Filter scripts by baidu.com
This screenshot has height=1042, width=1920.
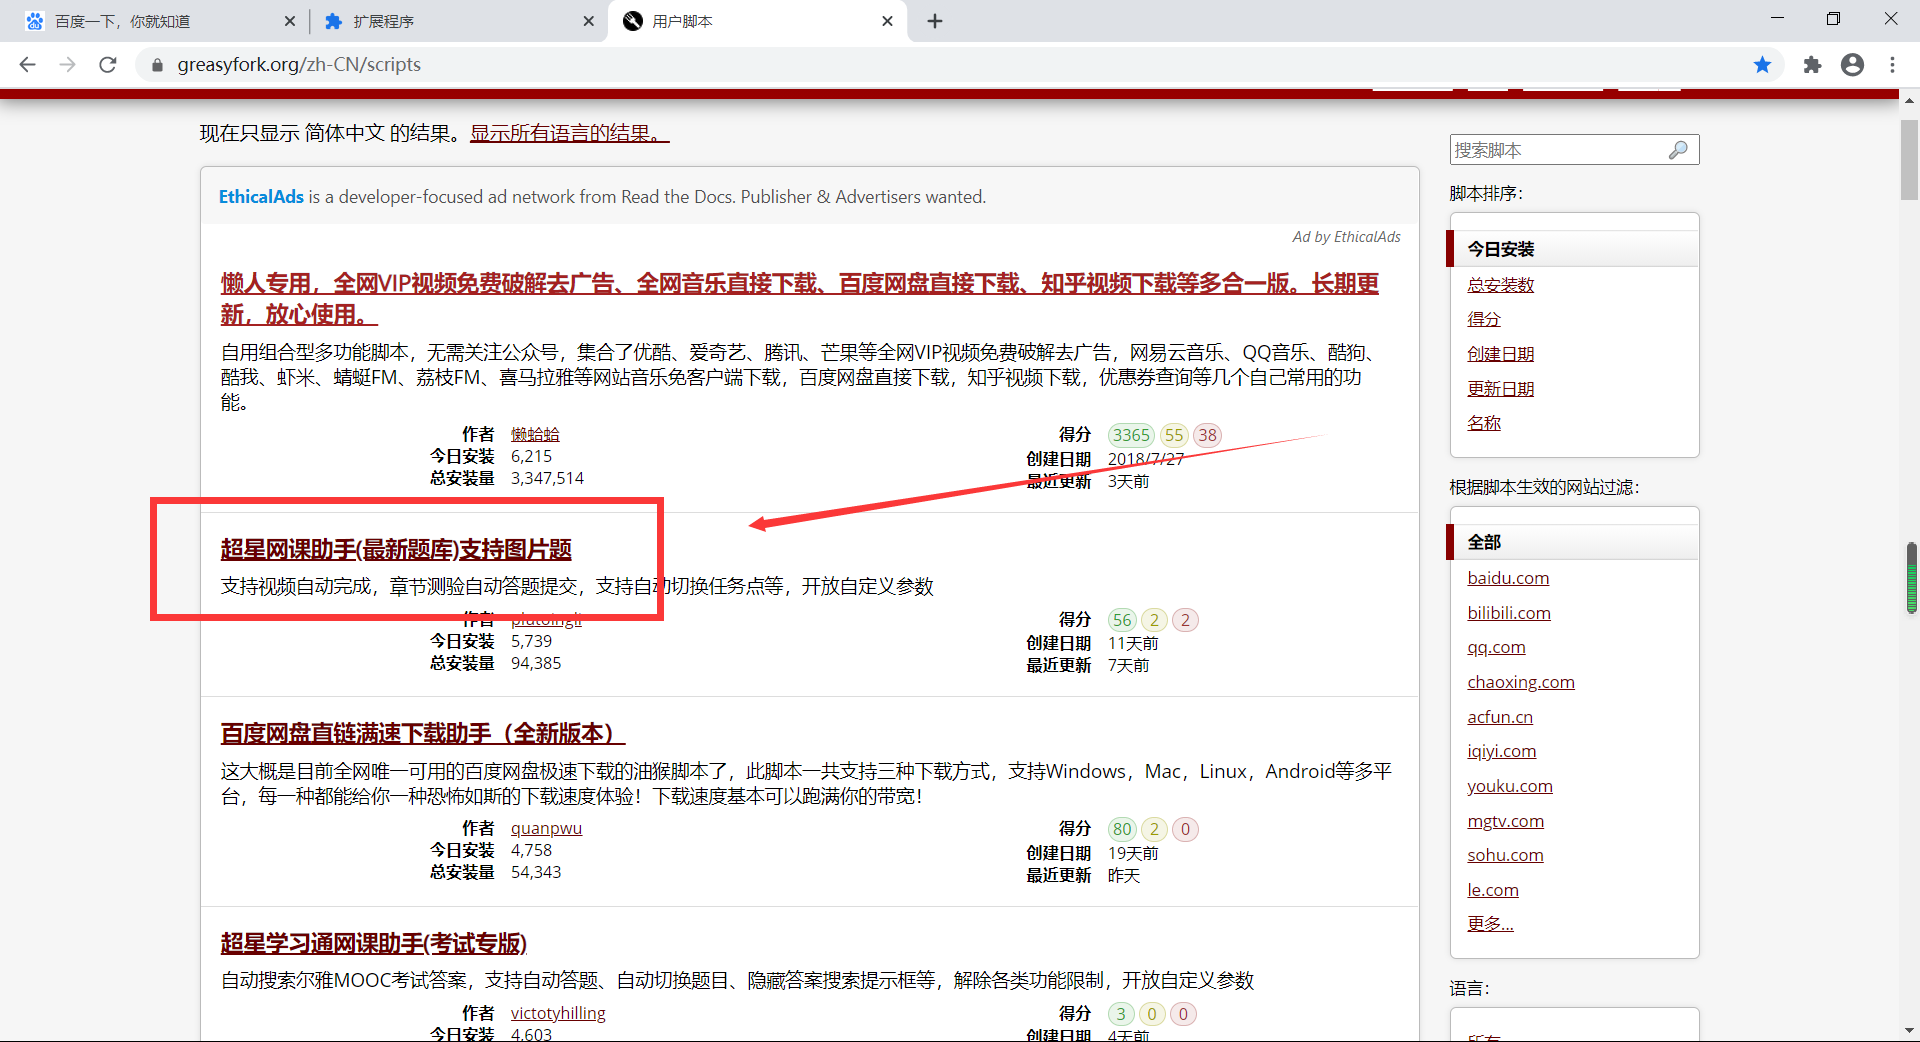tap(1508, 578)
